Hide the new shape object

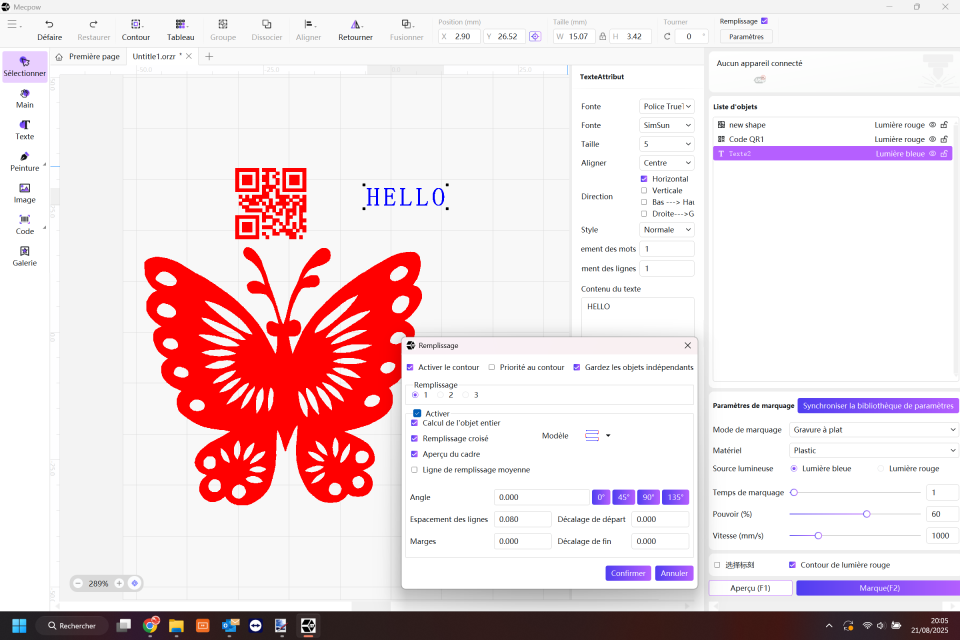point(932,125)
